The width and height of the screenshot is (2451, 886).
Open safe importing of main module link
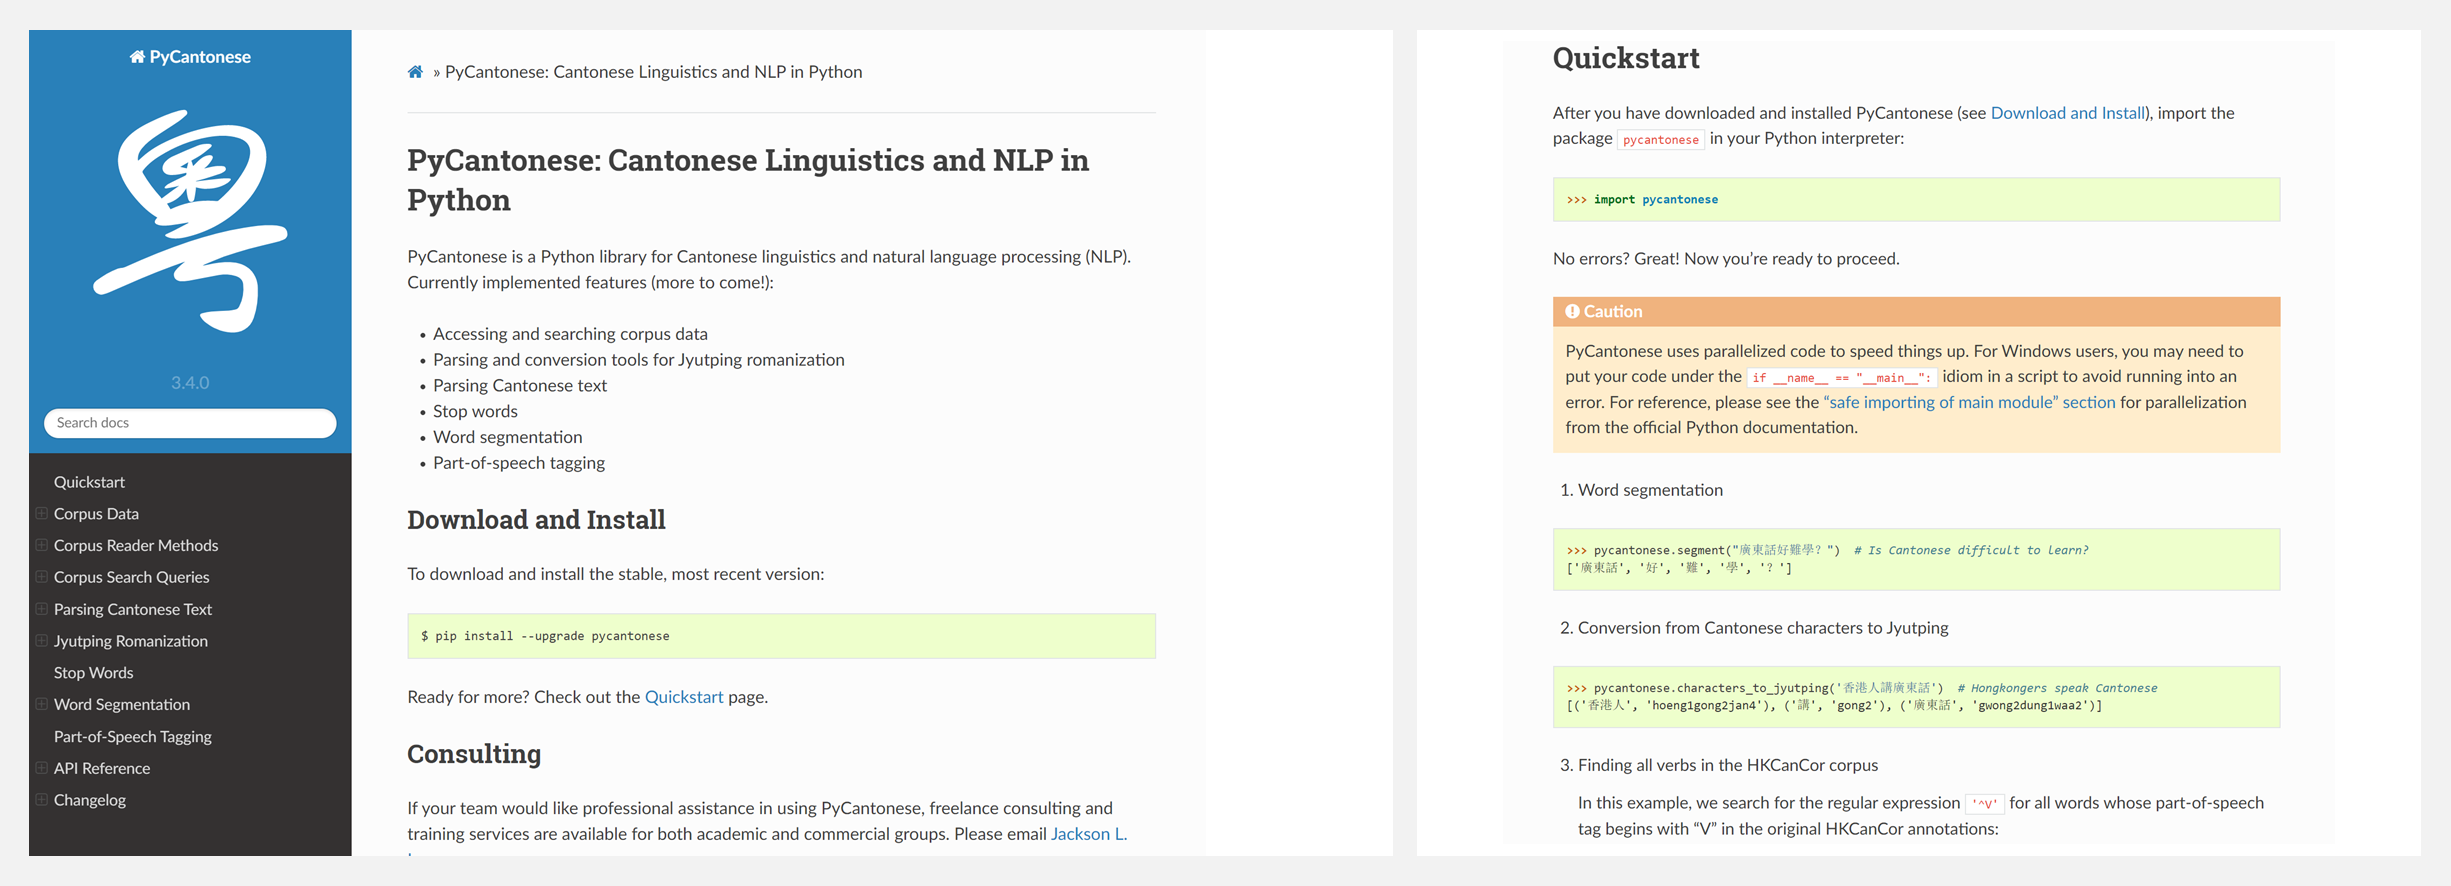1969,402
